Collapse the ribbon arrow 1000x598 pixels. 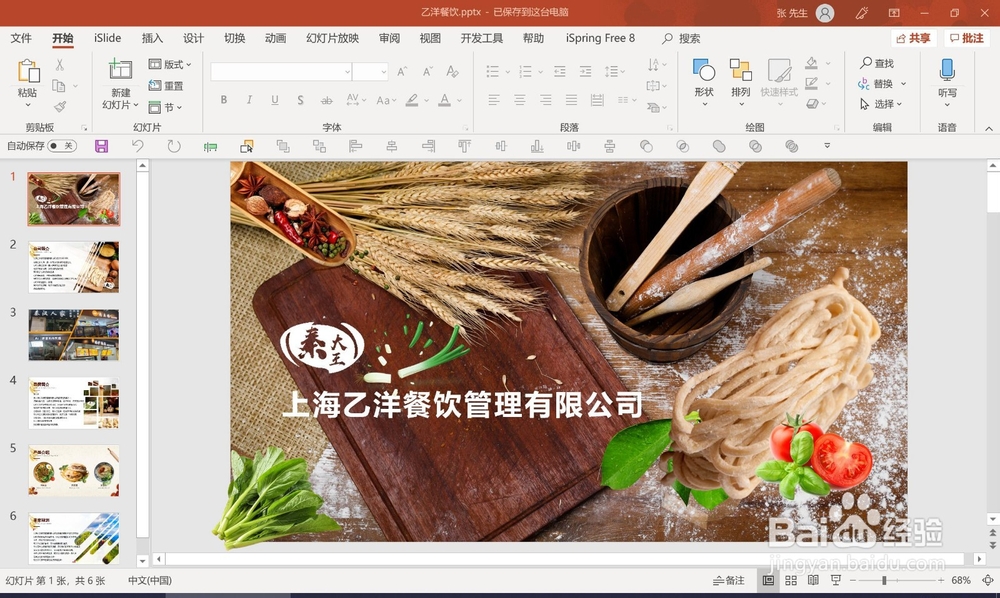click(989, 128)
